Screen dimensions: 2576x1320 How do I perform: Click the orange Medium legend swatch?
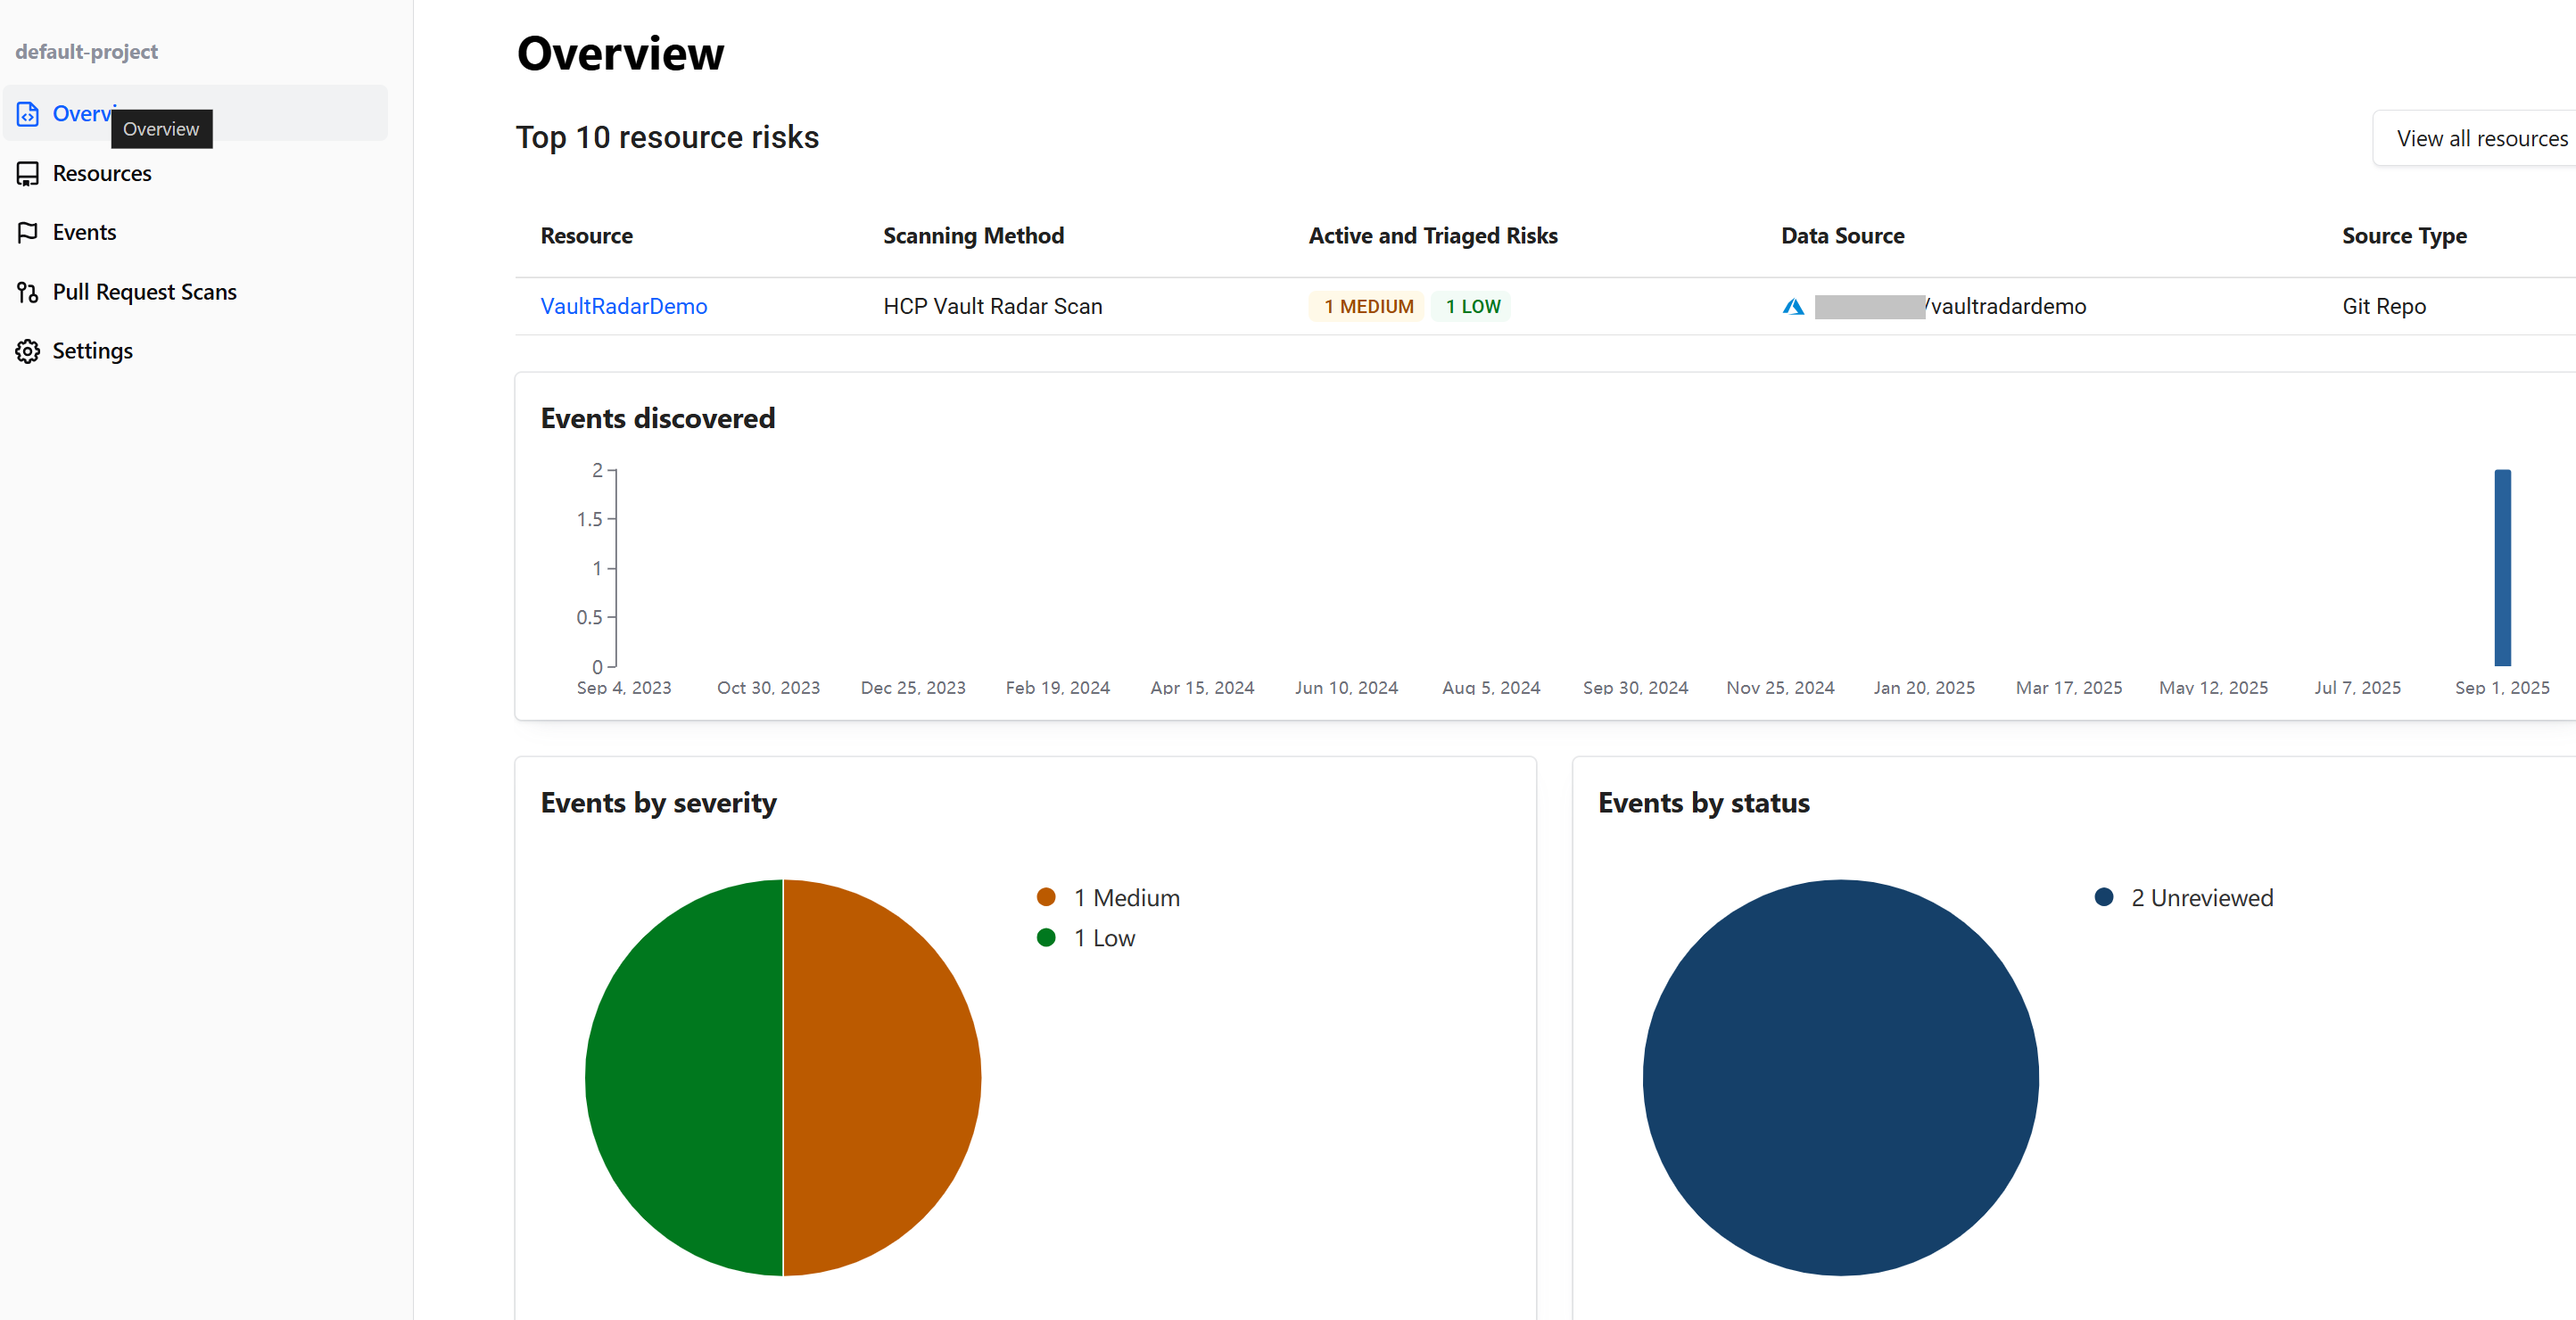1046,897
